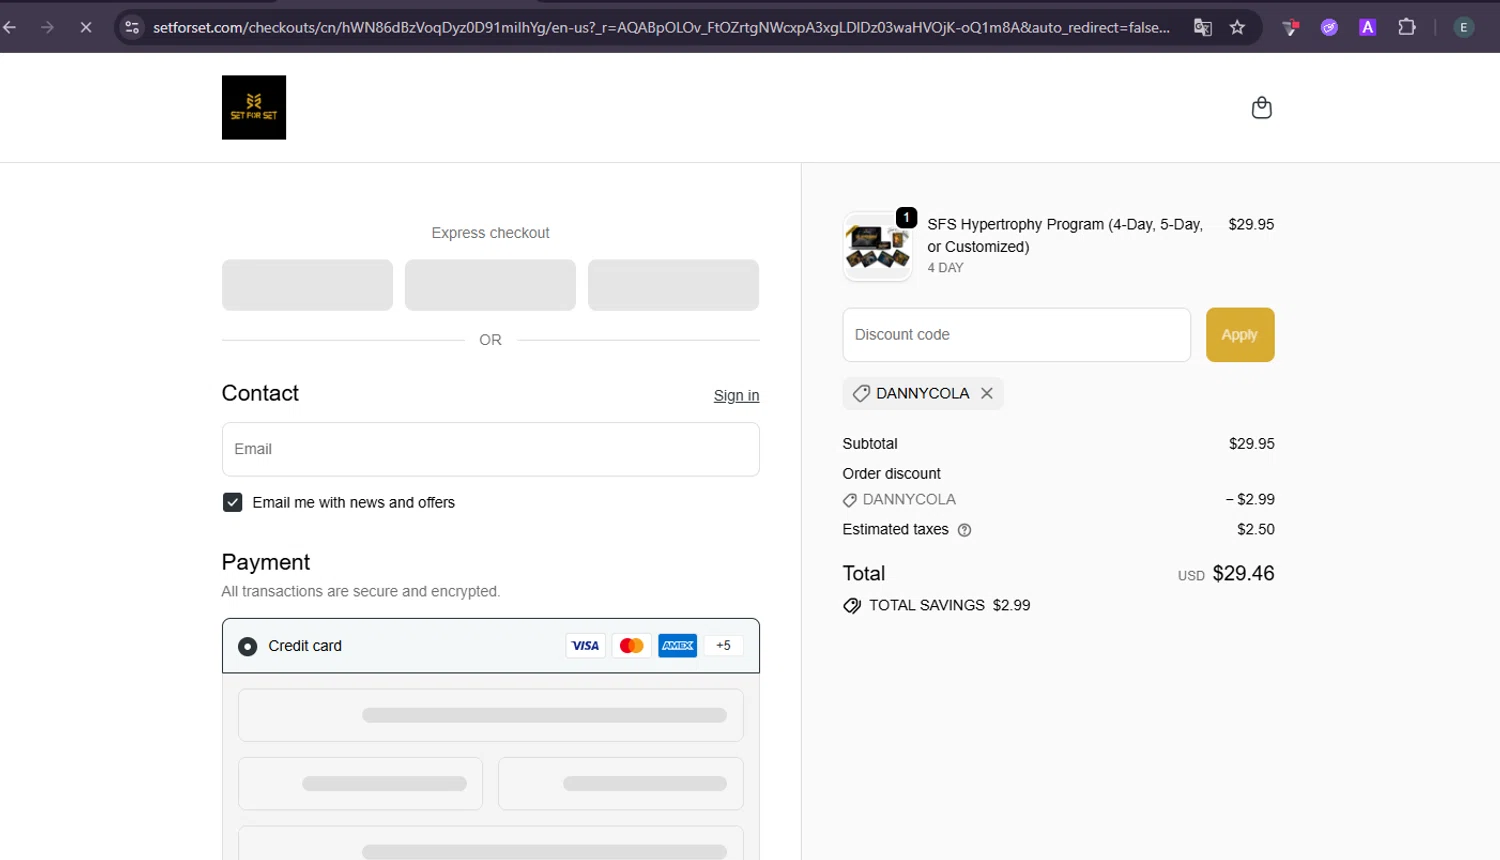Click the Order discount label
This screenshot has height=860, width=1500.
(x=891, y=473)
